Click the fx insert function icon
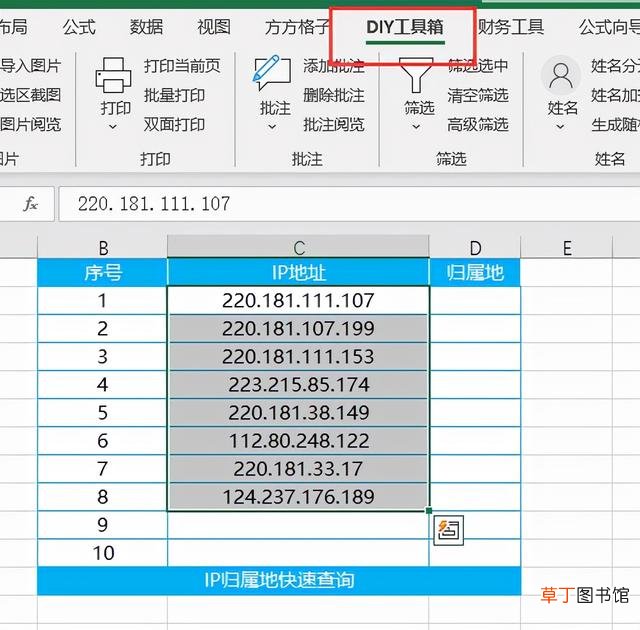 pos(31,203)
